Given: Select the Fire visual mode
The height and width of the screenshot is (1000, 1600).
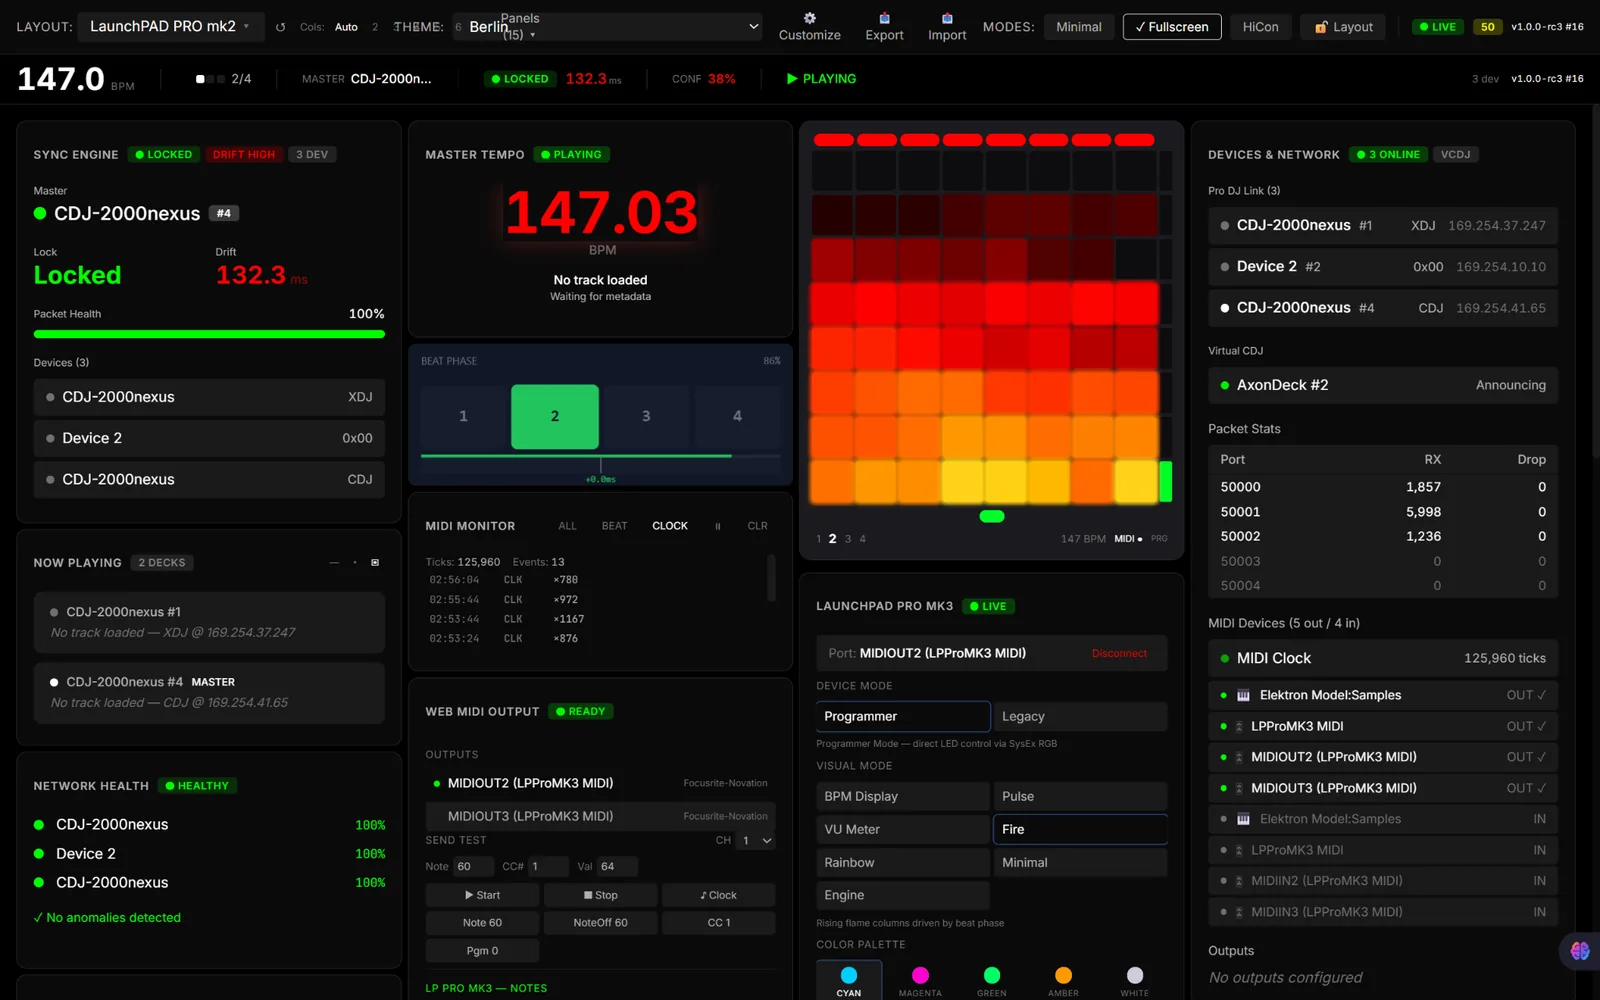Looking at the screenshot, I should 1080,829.
